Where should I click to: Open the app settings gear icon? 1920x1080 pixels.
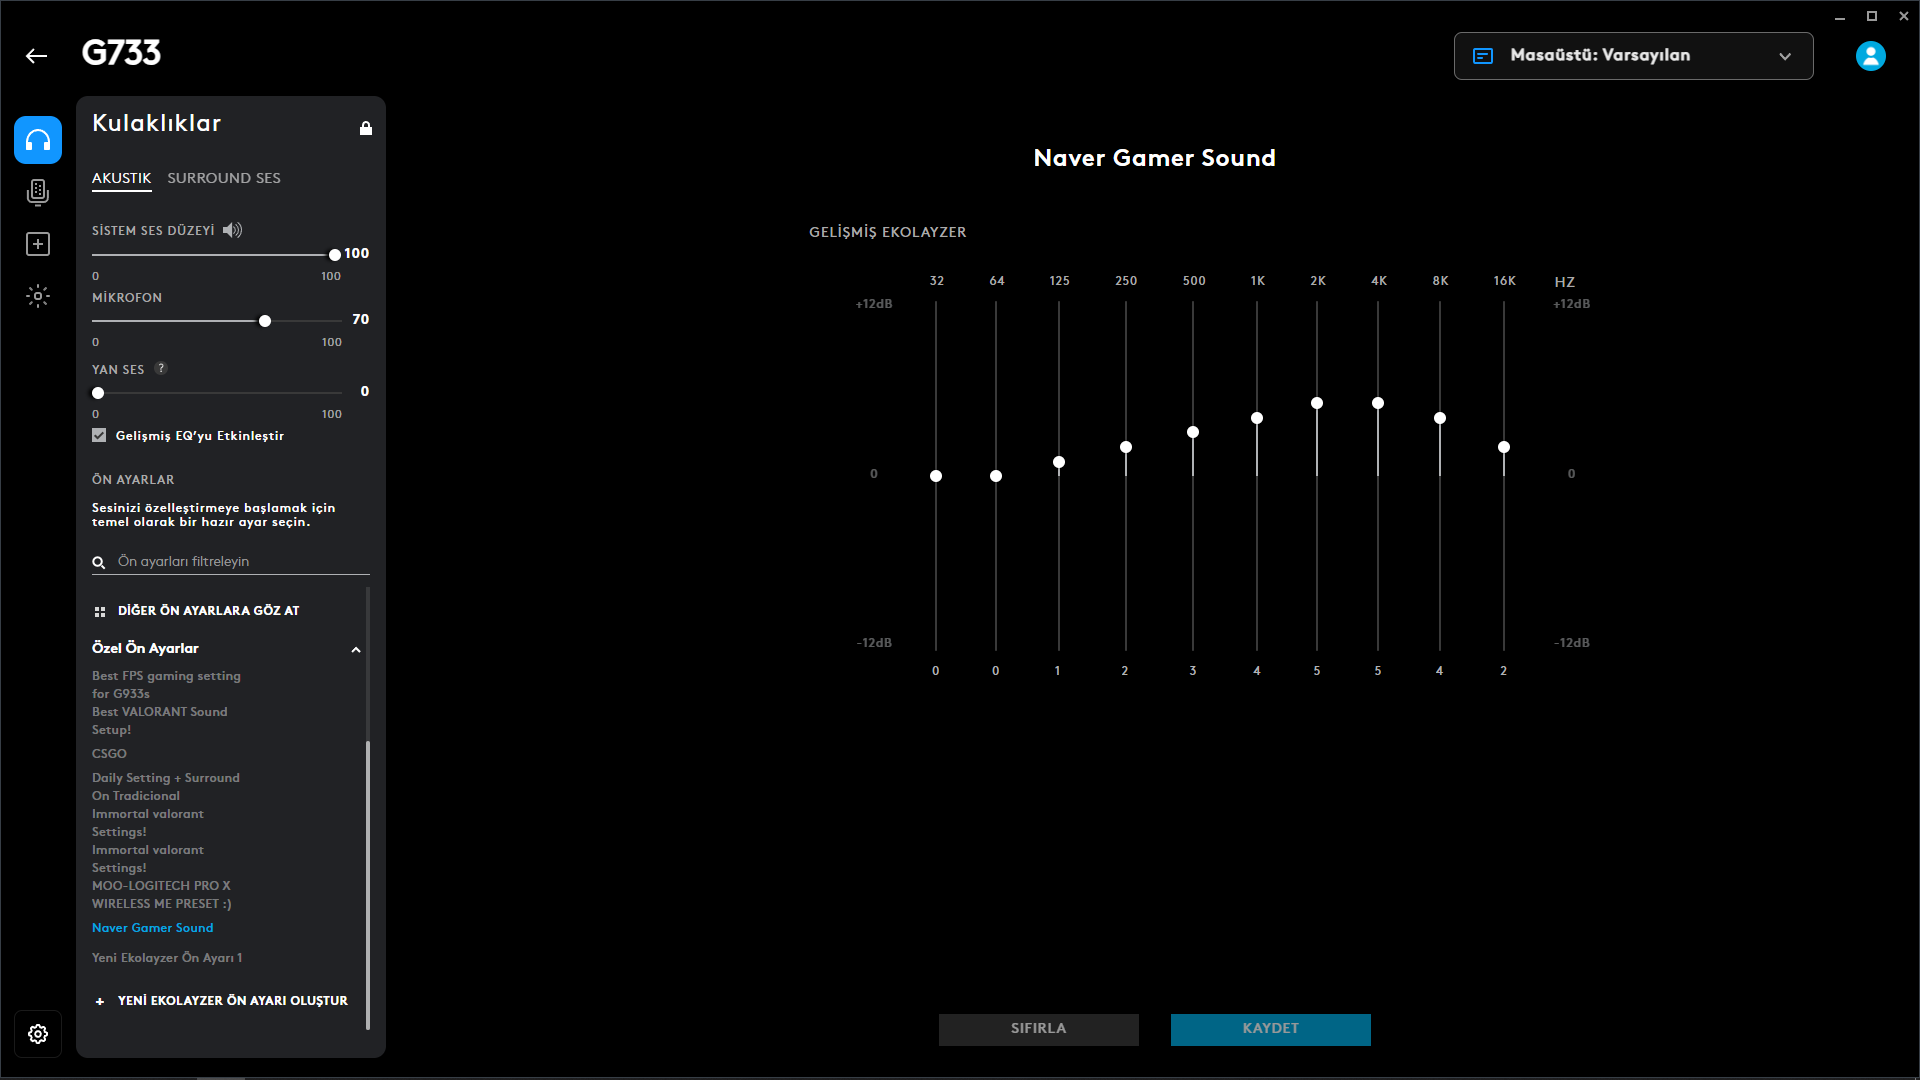coord(38,1034)
